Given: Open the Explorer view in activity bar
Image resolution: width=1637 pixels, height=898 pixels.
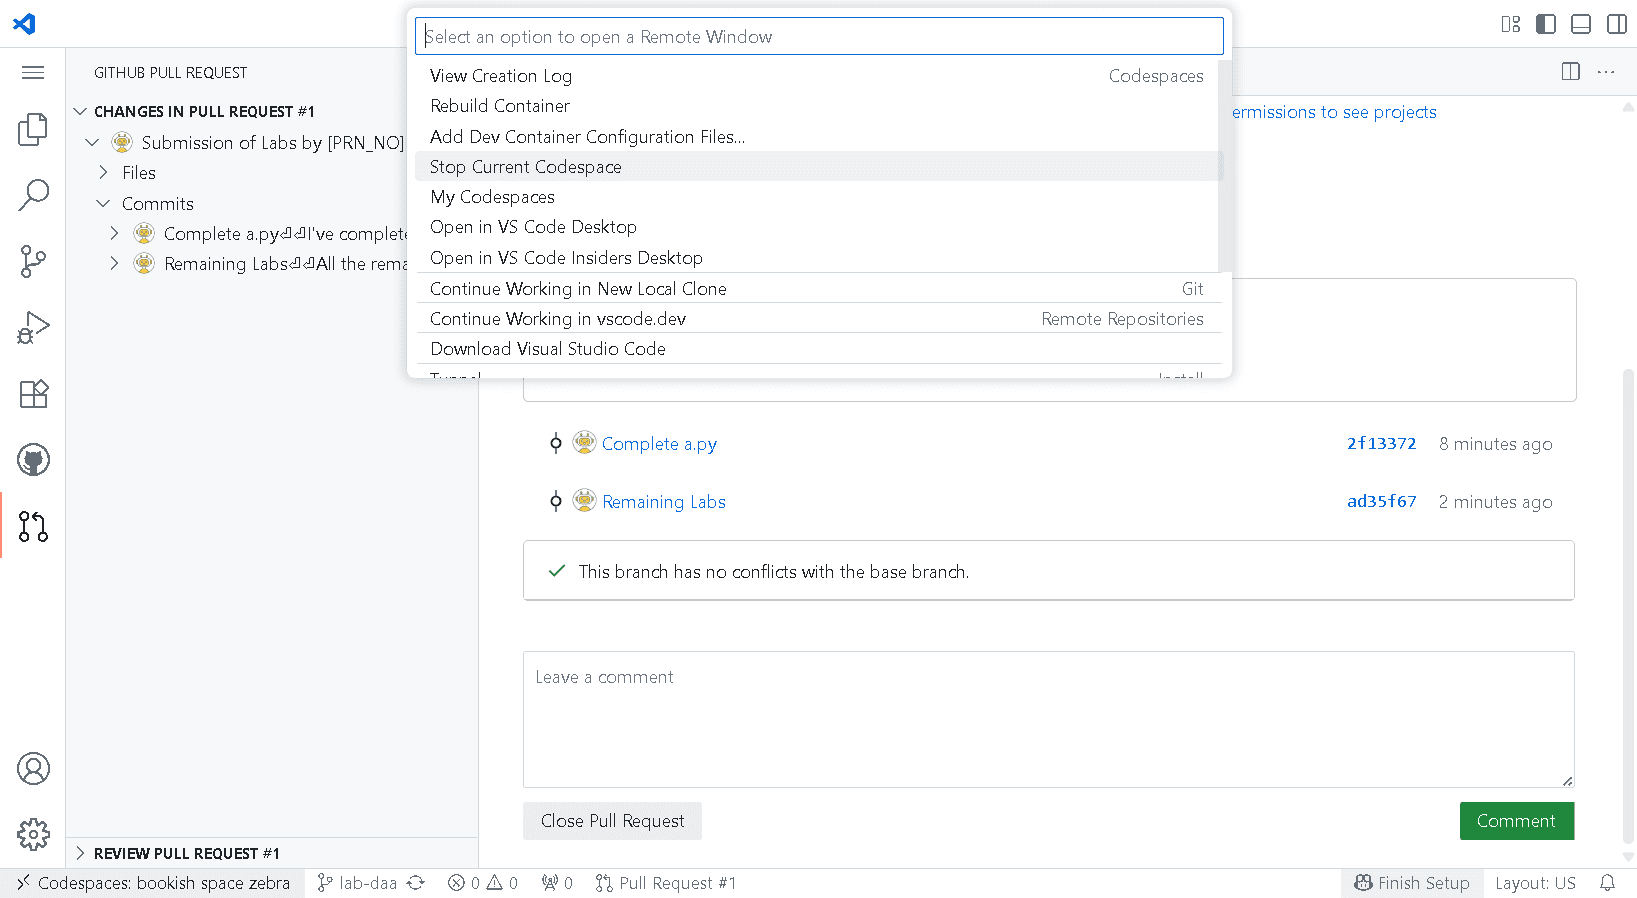Looking at the screenshot, I should pos(33,129).
